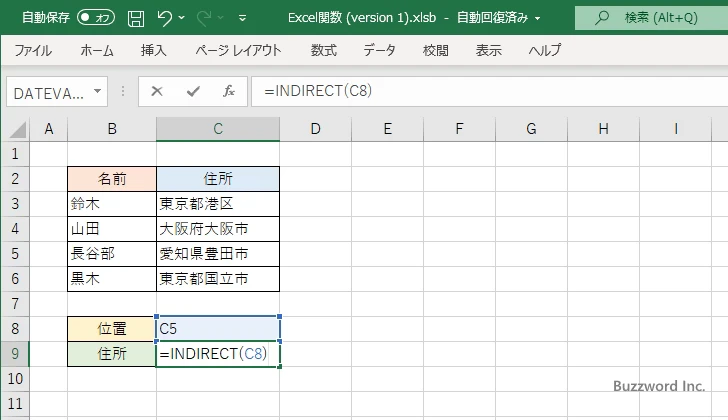Switch to the 挿入 tab
The height and width of the screenshot is (420, 728).
point(154,50)
